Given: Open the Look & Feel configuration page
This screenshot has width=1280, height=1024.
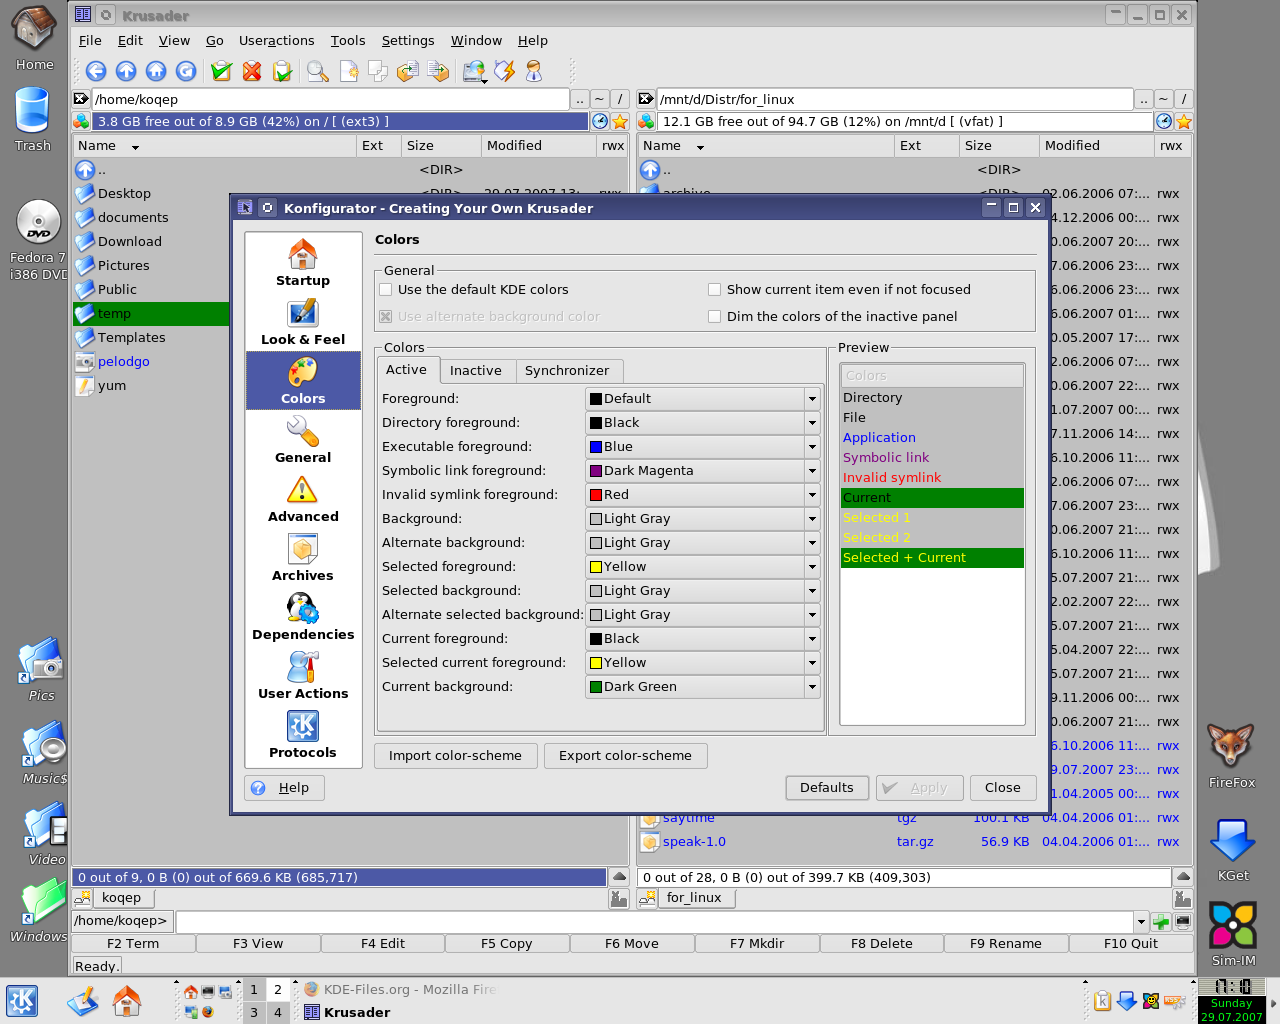Looking at the screenshot, I should [x=303, y=322].
